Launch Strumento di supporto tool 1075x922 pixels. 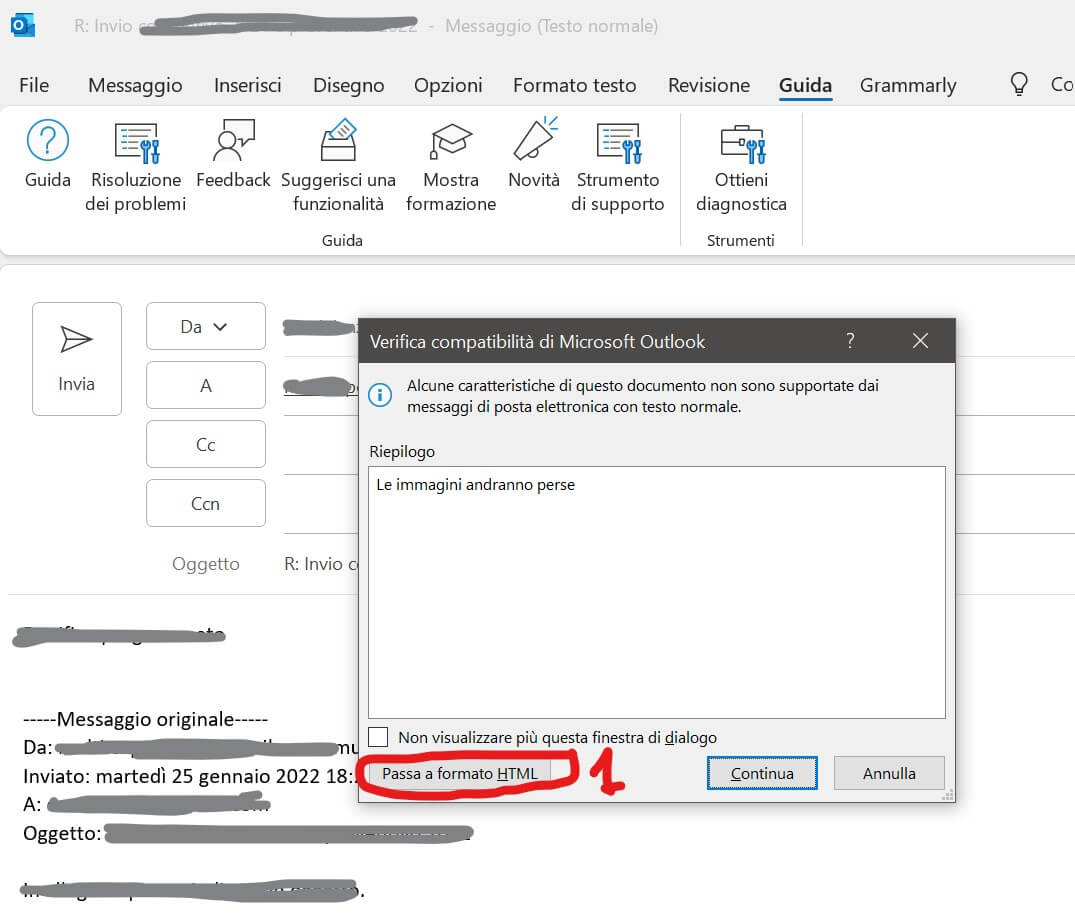[x=617, y=143]
